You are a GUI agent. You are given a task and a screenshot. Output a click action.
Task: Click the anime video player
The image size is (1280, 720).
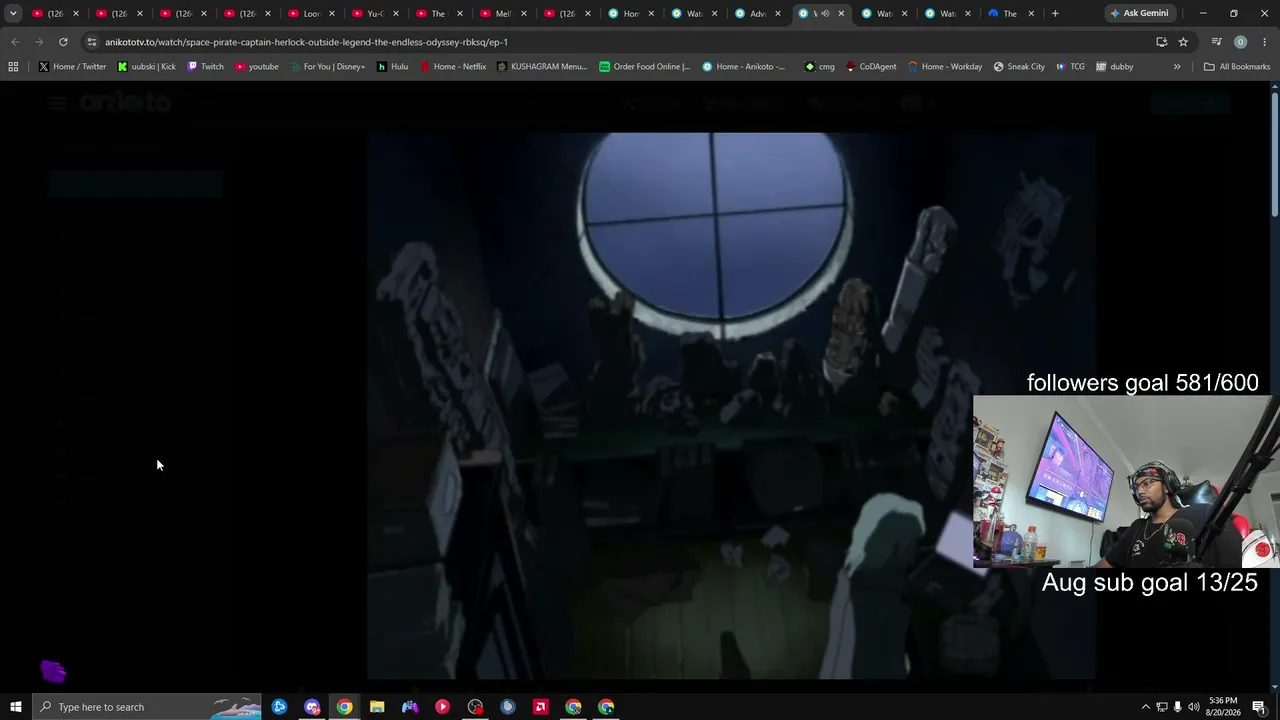point(731,405)
